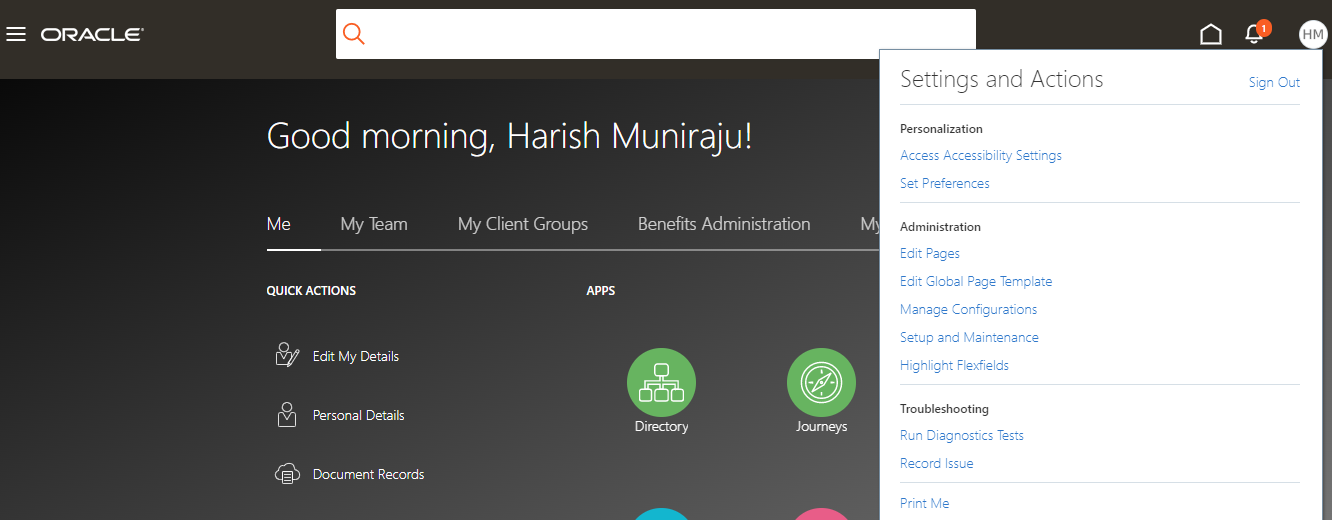Open the Journeys app icon

[821, 382]
